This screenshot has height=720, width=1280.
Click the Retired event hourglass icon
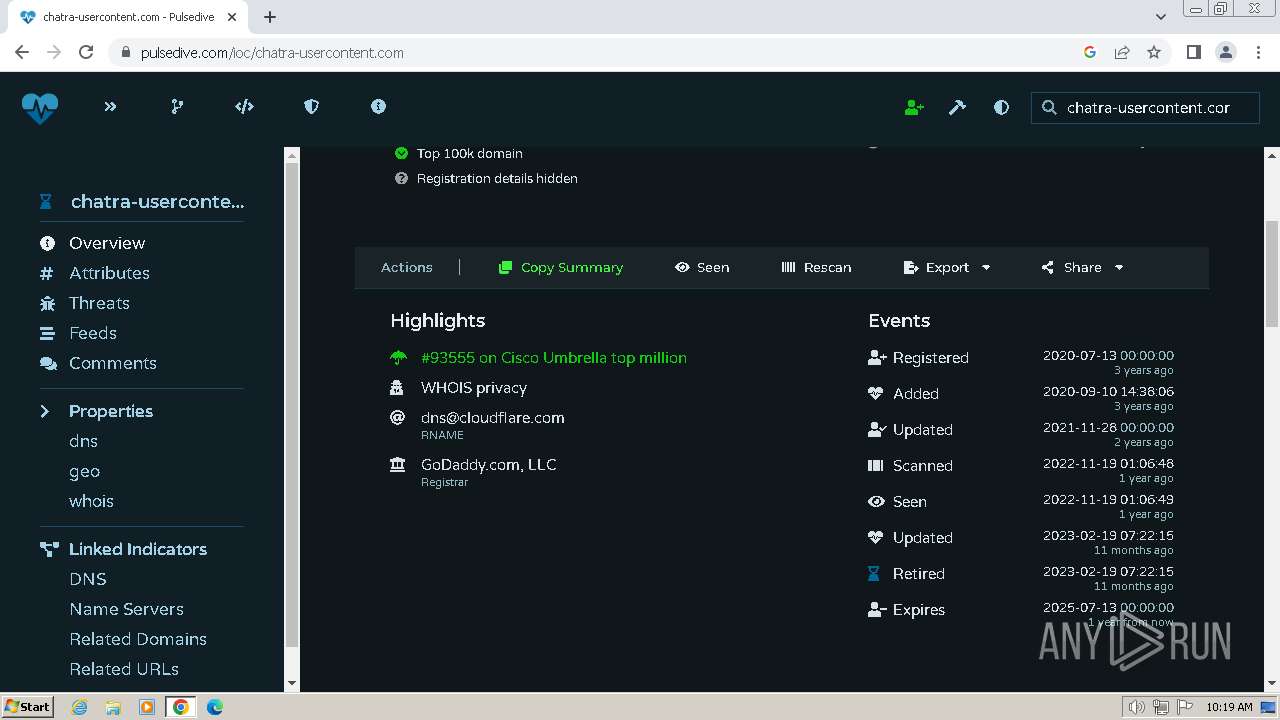click(x=874, y=573)
